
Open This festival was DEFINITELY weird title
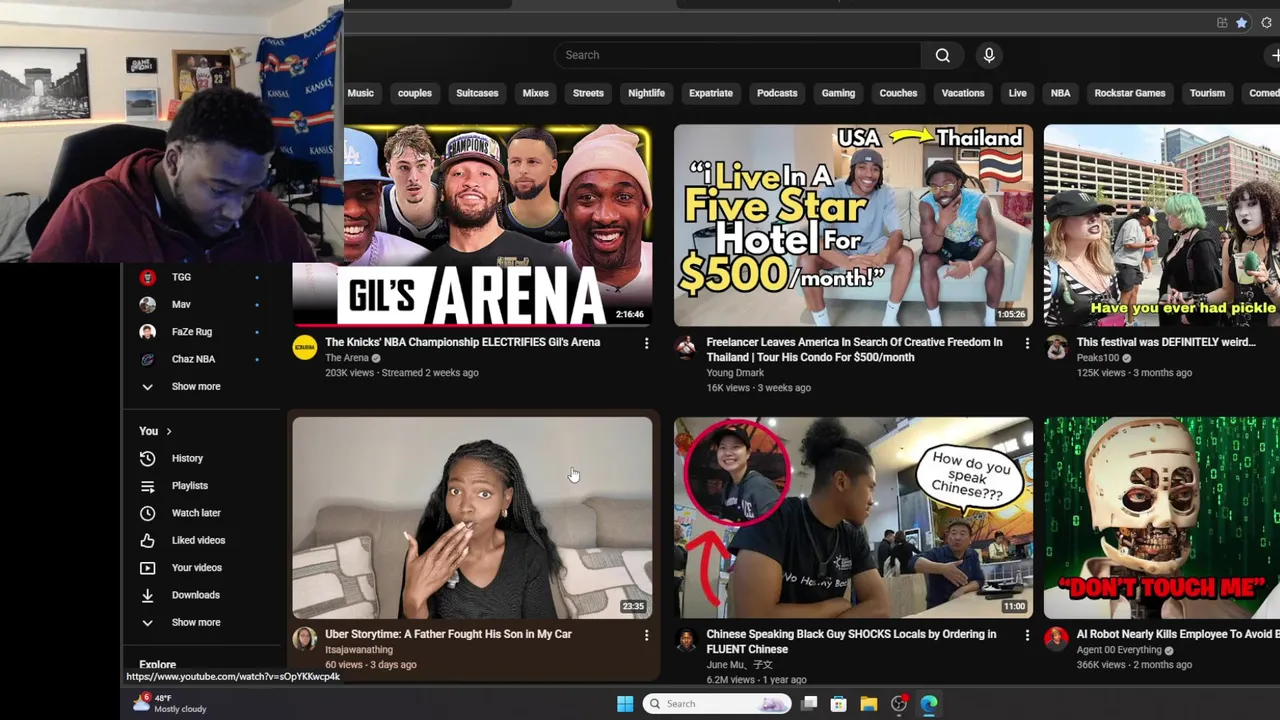coord(1166,342)
